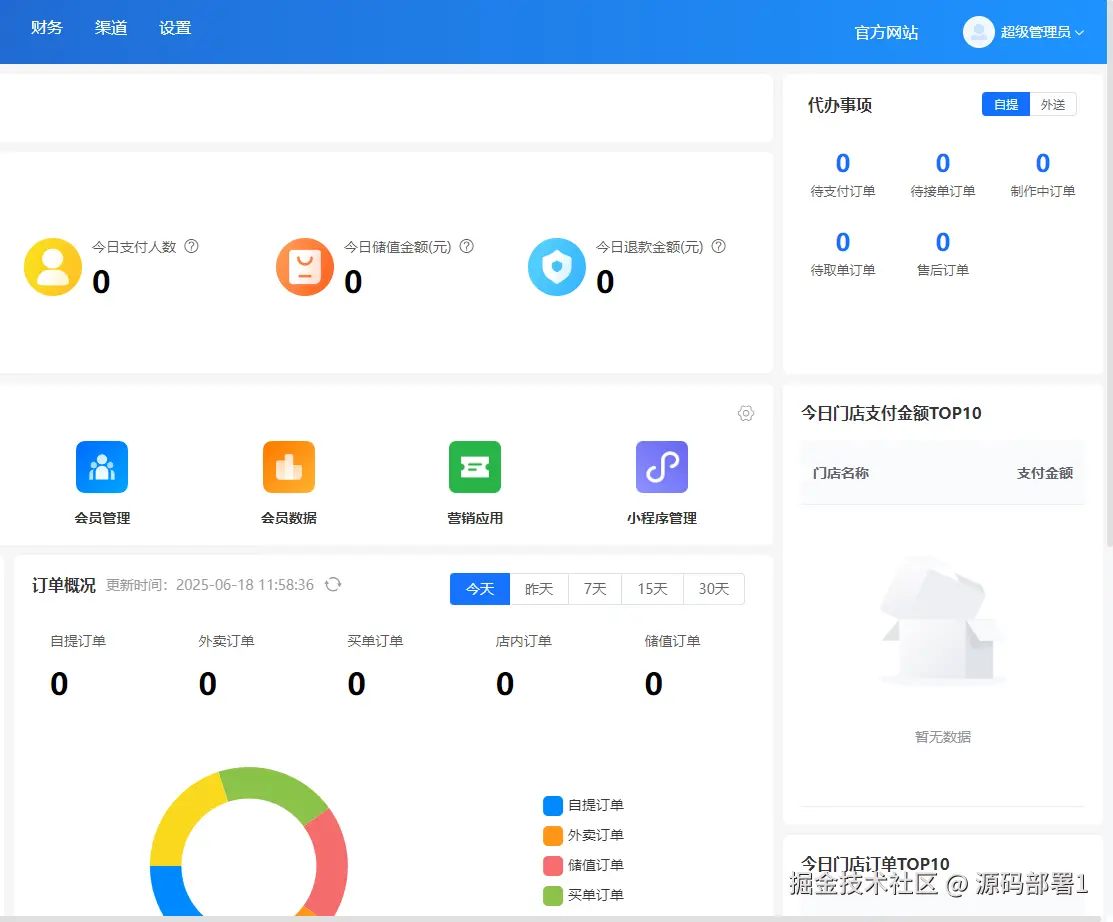Viewport: 1113px width, 922px height.
Task: Select the 会员数据 (Member Data) icon
Action: coord(288,467)
